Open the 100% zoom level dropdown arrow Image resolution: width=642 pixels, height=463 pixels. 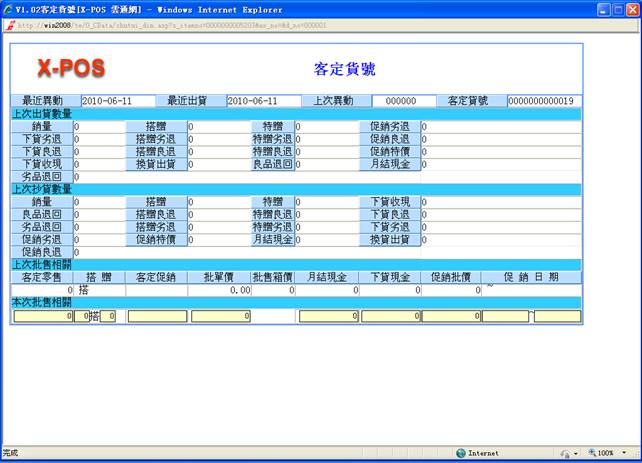[x=623, y=453]
